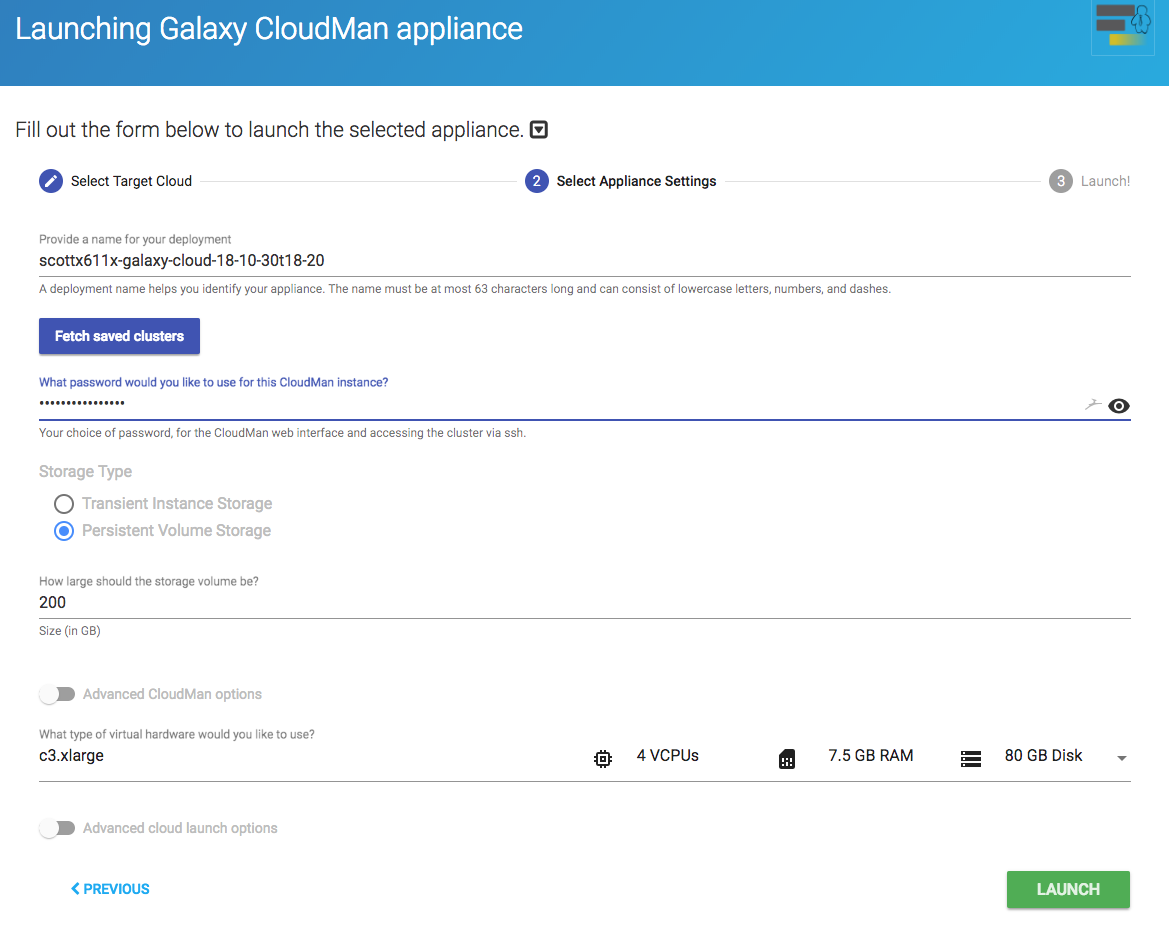This screenshot has width=1169, height=937.
Task: Click the Fetch saved clusters button
Action: pyautogui.click(x=119, y=336)
